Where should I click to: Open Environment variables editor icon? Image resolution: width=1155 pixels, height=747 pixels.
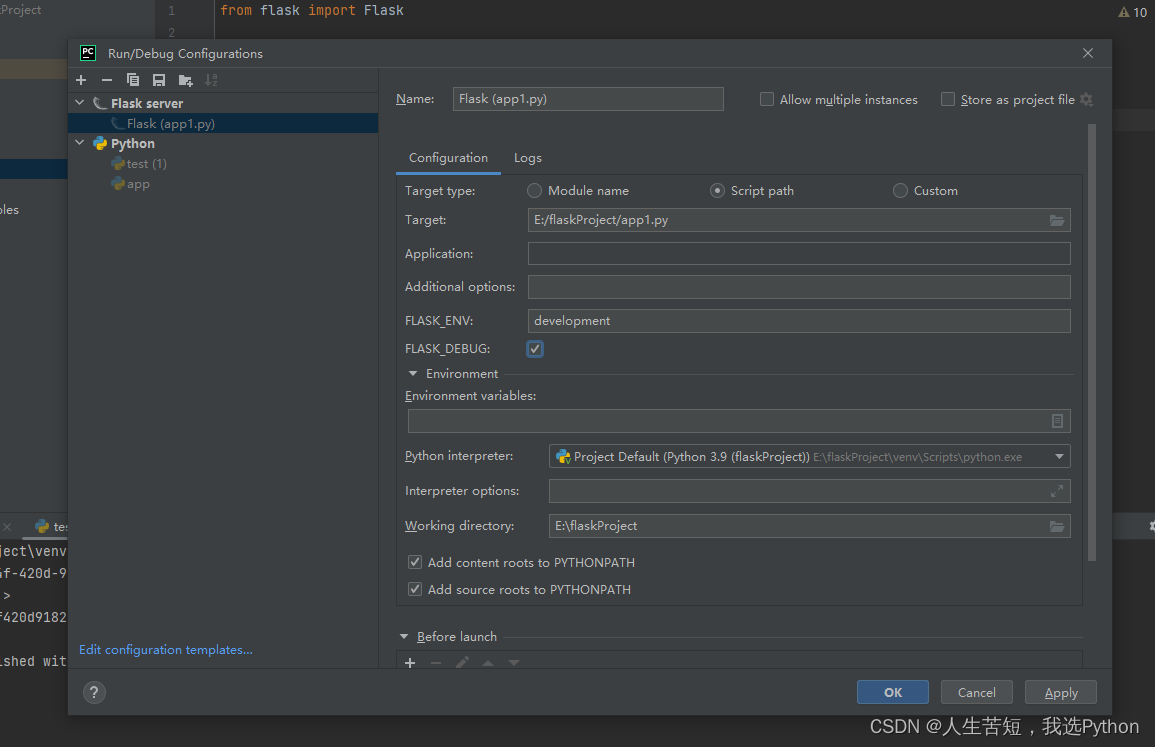point(1057,421)
